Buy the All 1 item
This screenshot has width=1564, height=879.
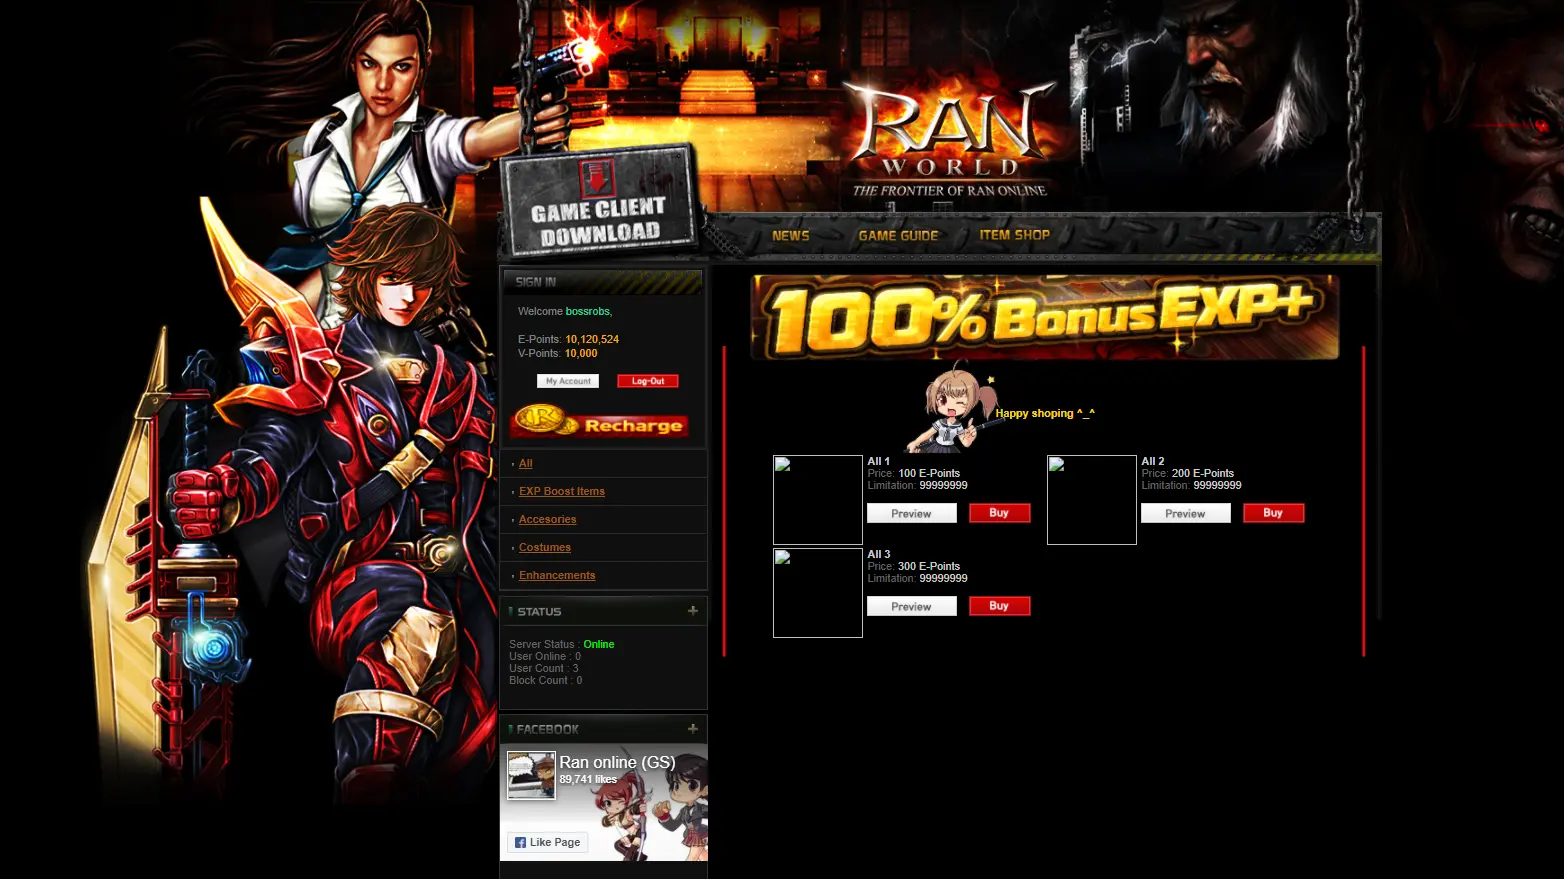[999, 513]
